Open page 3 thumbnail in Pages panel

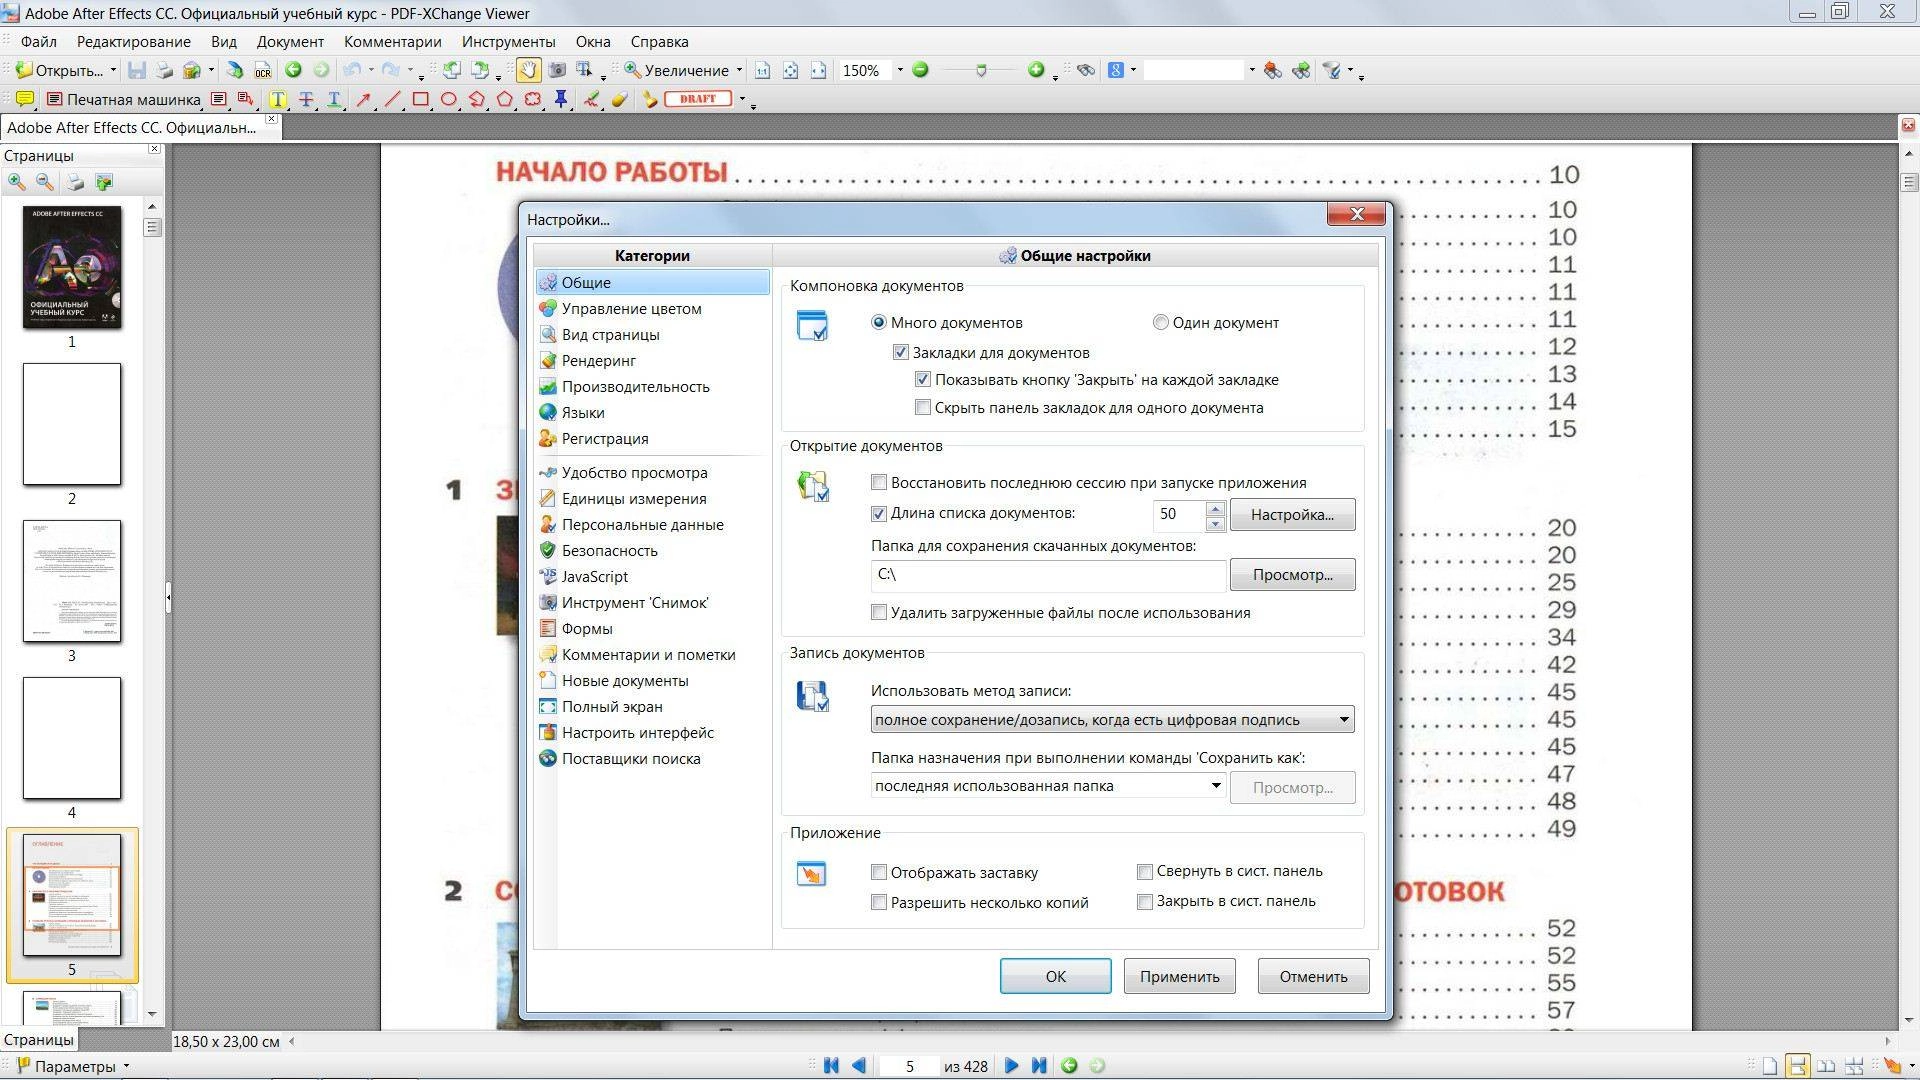click(72, 581)
